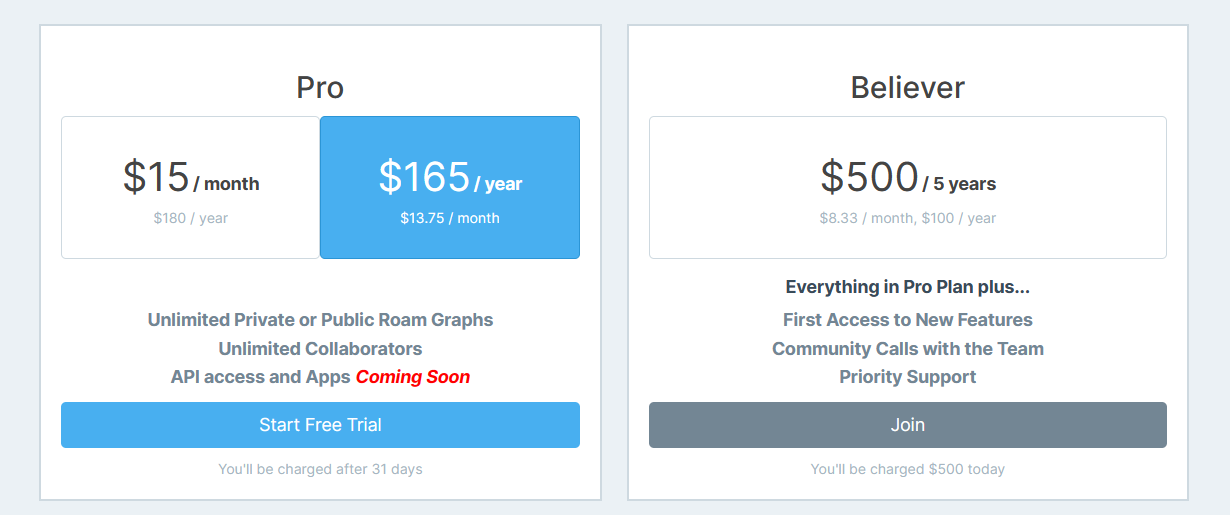This screenshot has width=1230, height=515.
Task: Click the charged after 31 days note
Action: coord(320,469)
